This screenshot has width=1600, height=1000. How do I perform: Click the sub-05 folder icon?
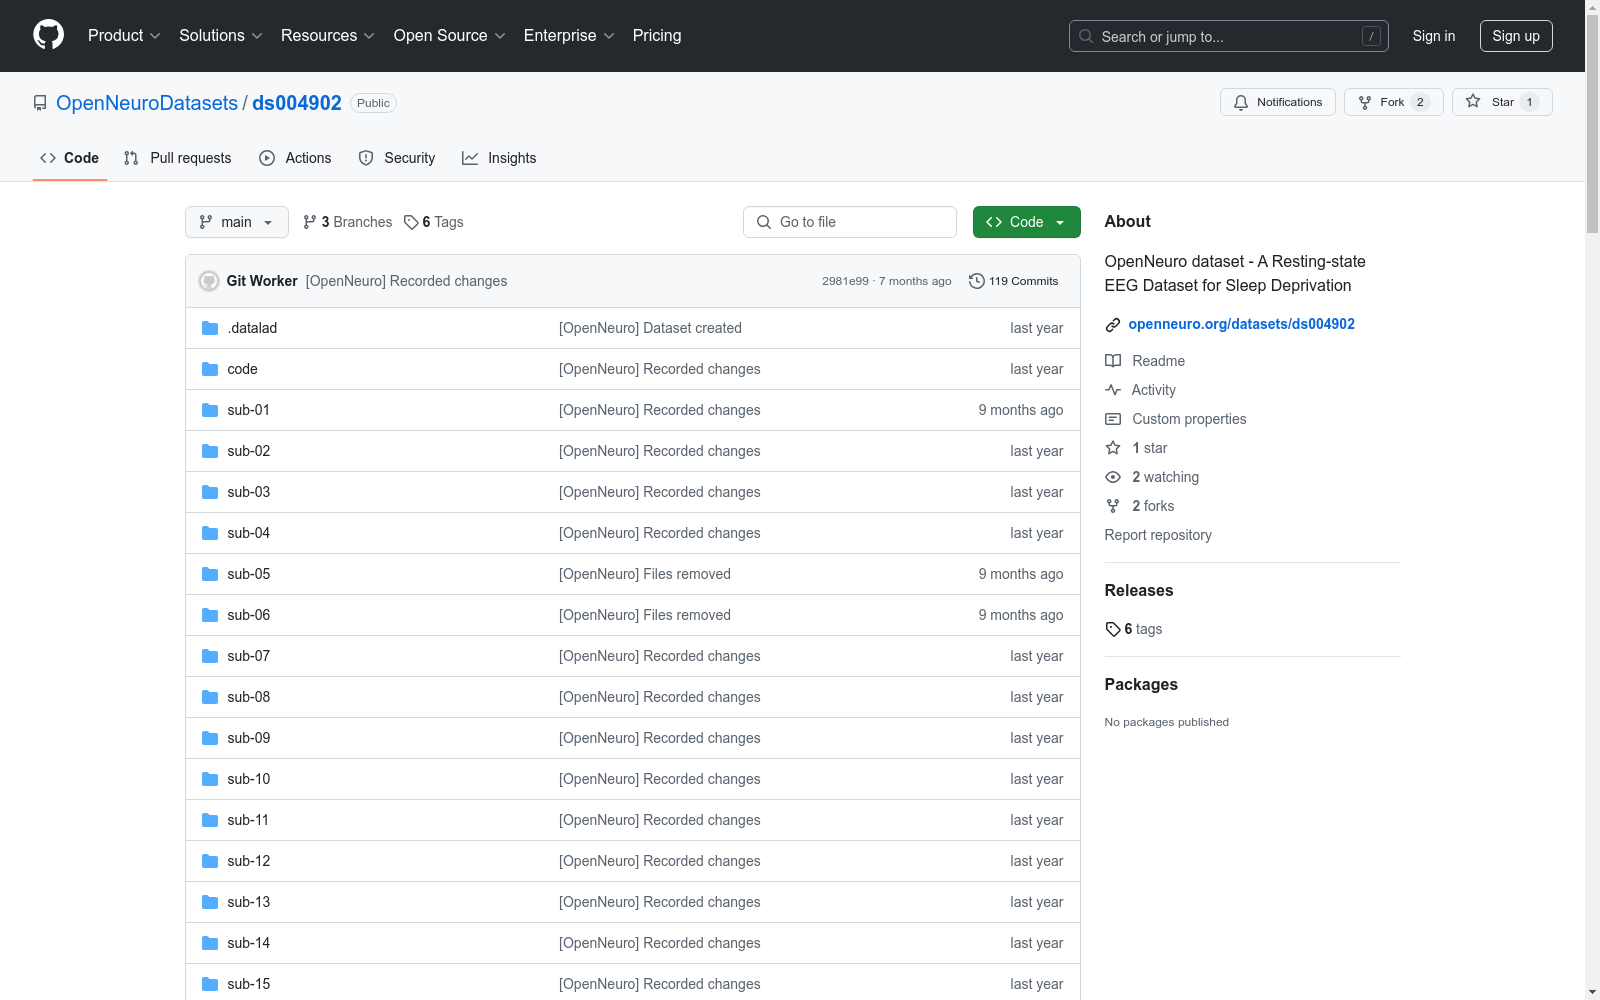pyautogui.click(x=210, y=574)
